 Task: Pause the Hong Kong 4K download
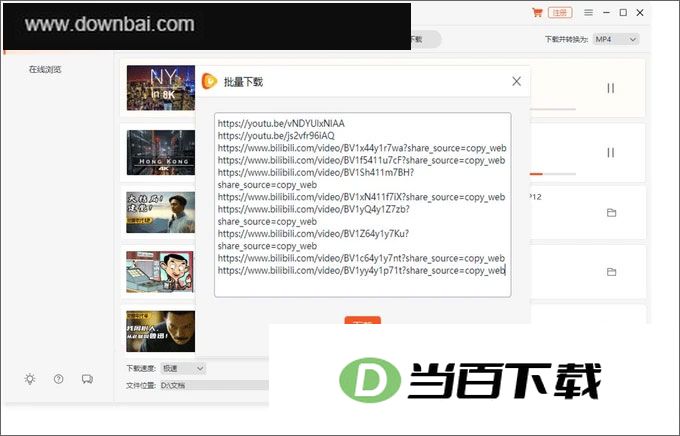coord(611,153)
